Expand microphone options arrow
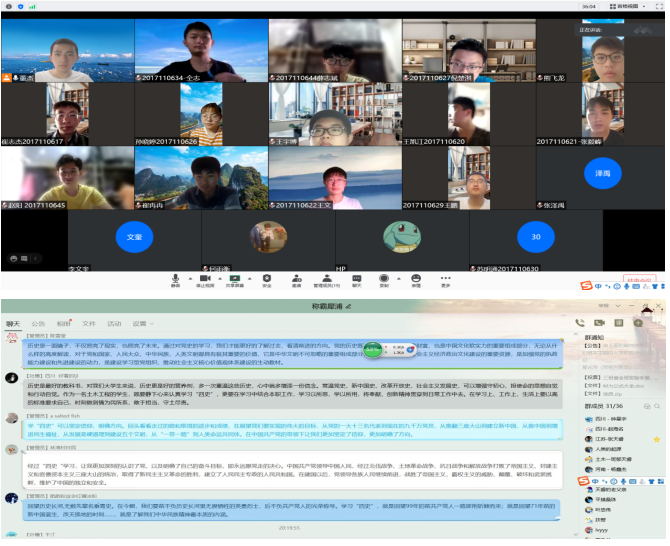The image size is (670, 546). 188,277
